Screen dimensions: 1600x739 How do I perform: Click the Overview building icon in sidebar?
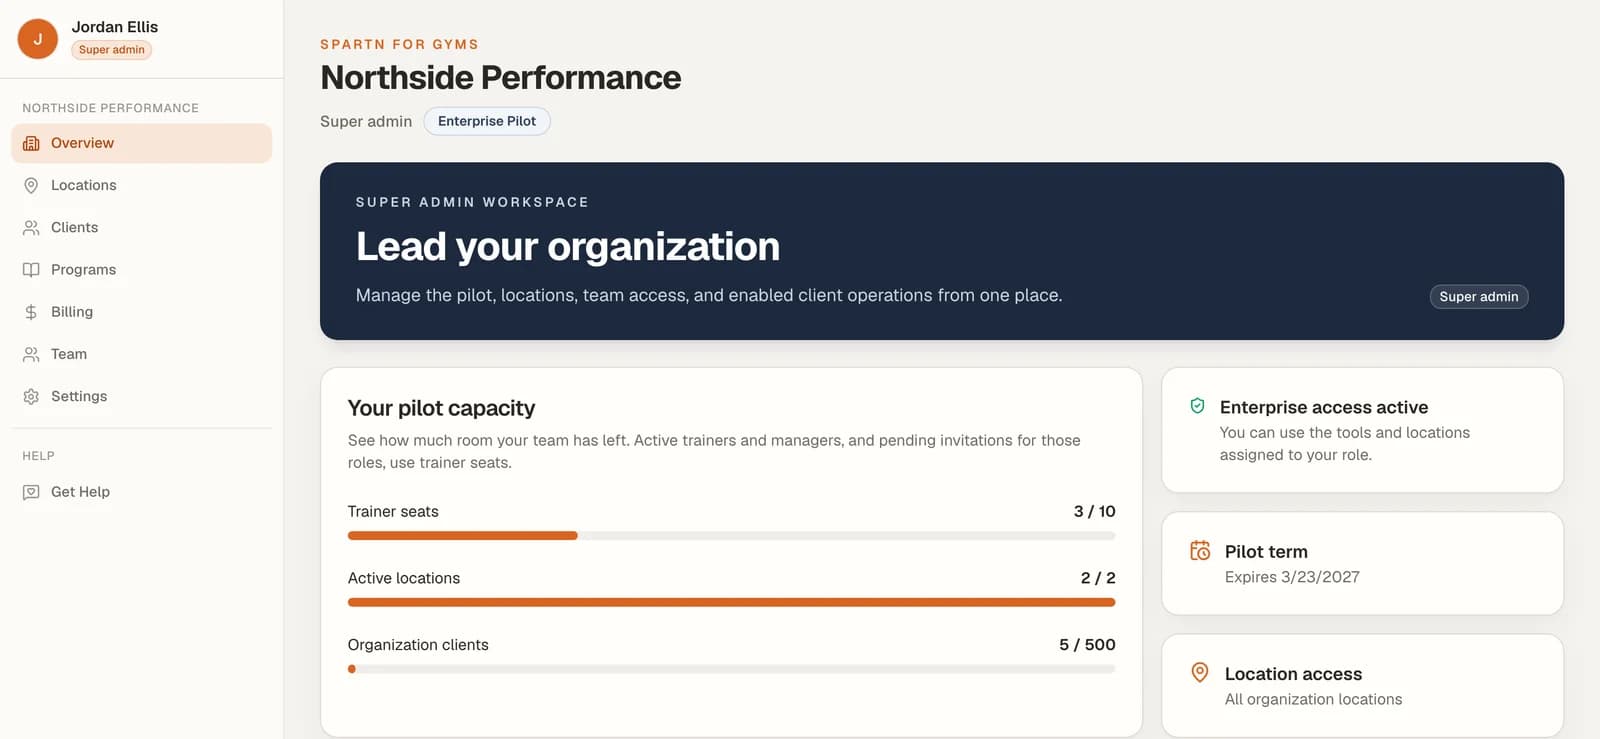31,143
